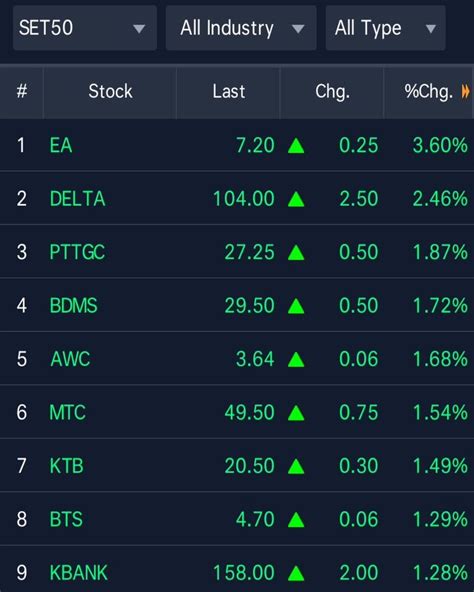Open the DELTA stock row

pyautogui.click(x=237, y=199)
